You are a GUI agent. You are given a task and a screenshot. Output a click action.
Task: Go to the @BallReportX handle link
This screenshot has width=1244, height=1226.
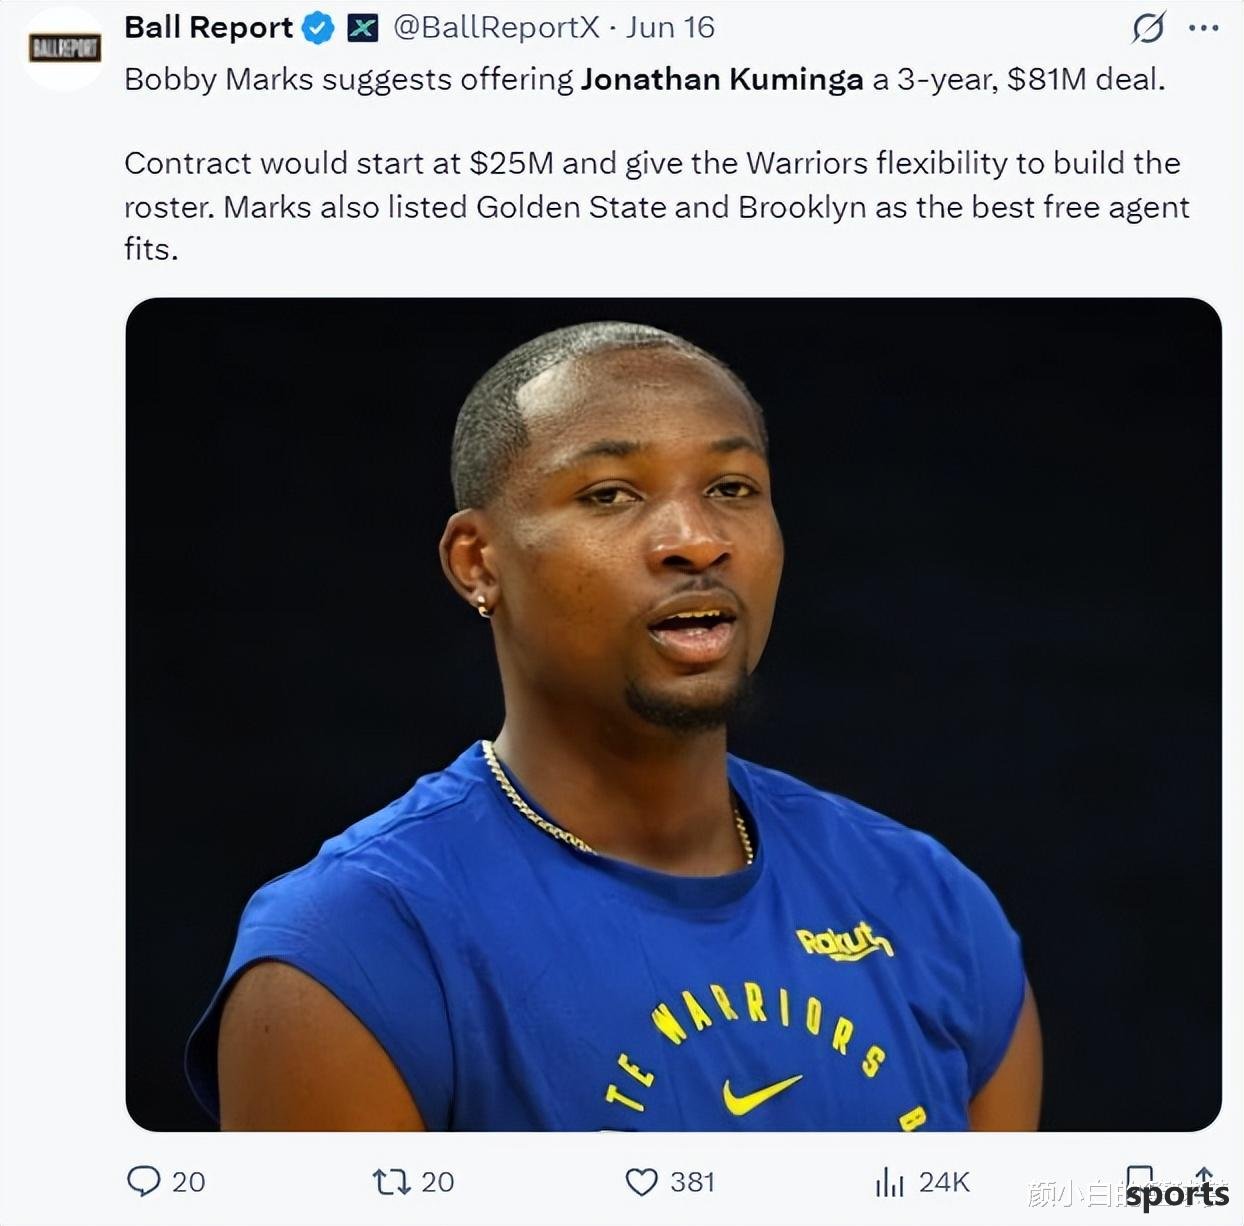pyautogui.click(x=496, y=28)
